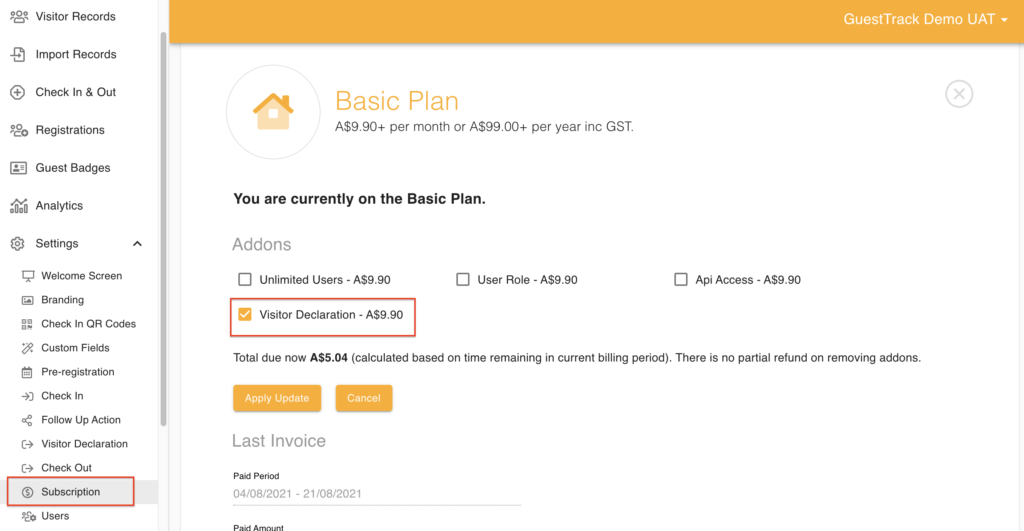Enable the Unlimited Users addon checkbox
Viewport: 1024px width, 531px height.
click(x=244, y=280)
